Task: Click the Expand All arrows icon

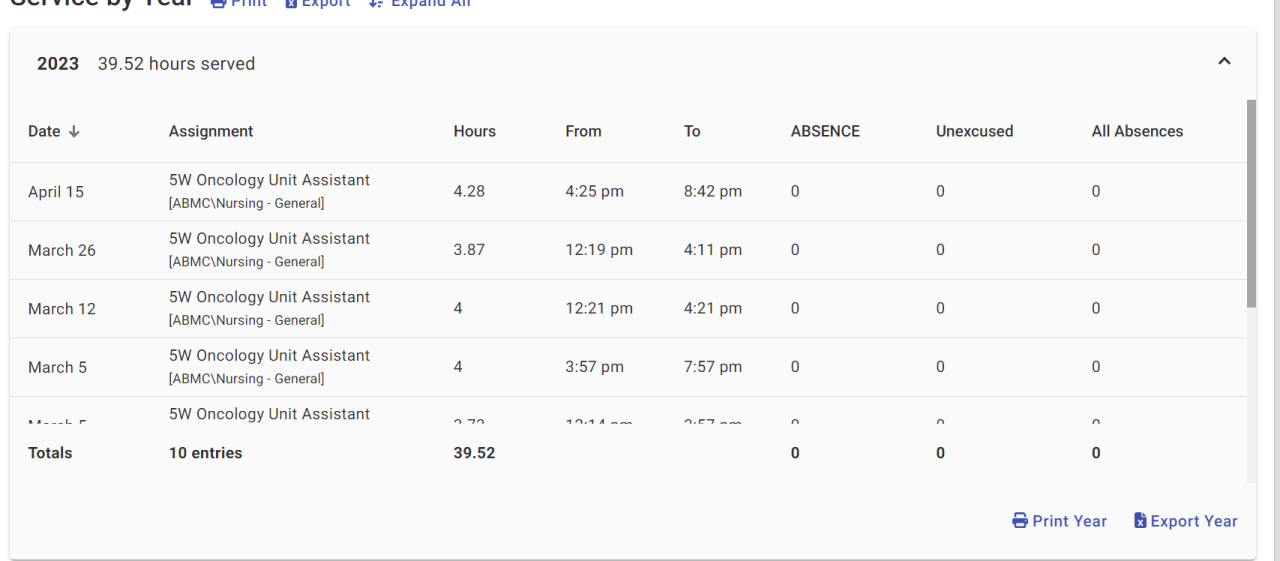Action: (x=376, y=4)
